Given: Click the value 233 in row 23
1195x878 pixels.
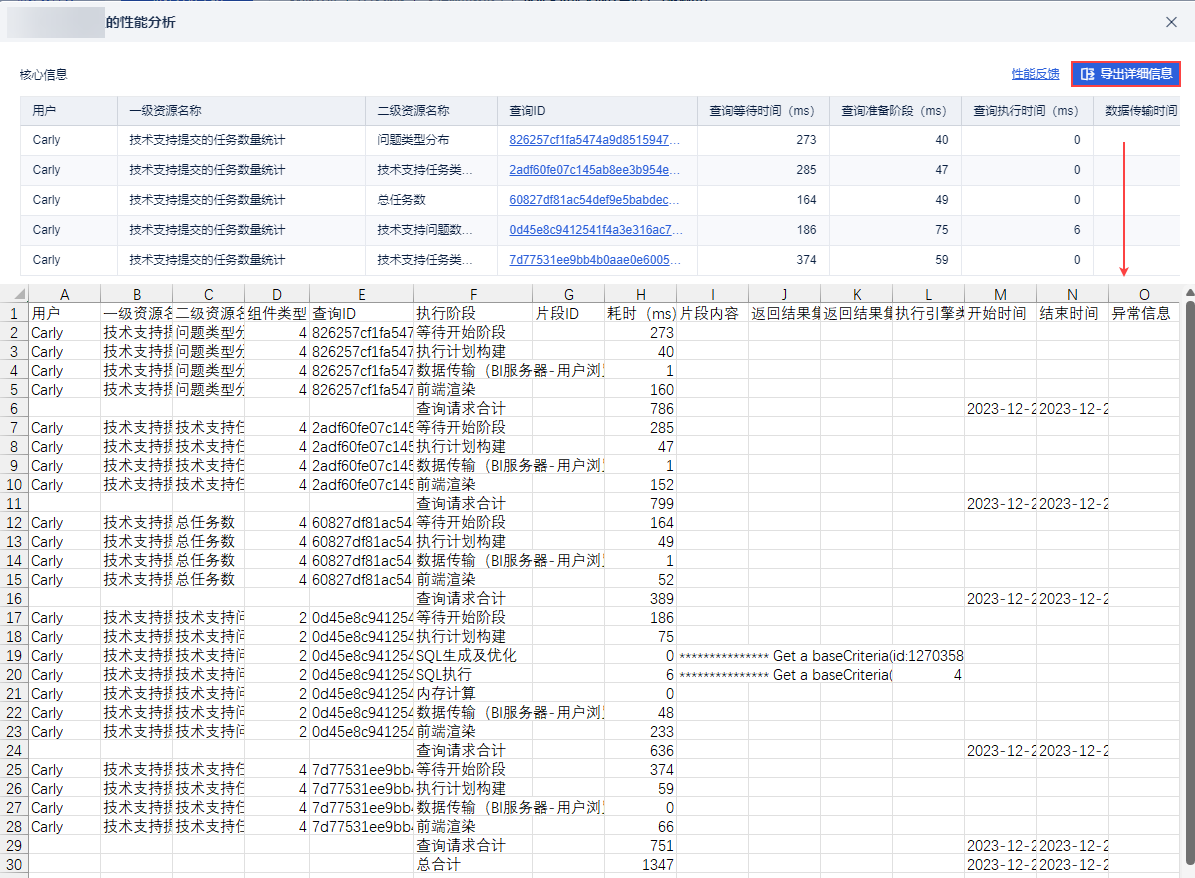Looking at the screenshot, I should point(640,732).
